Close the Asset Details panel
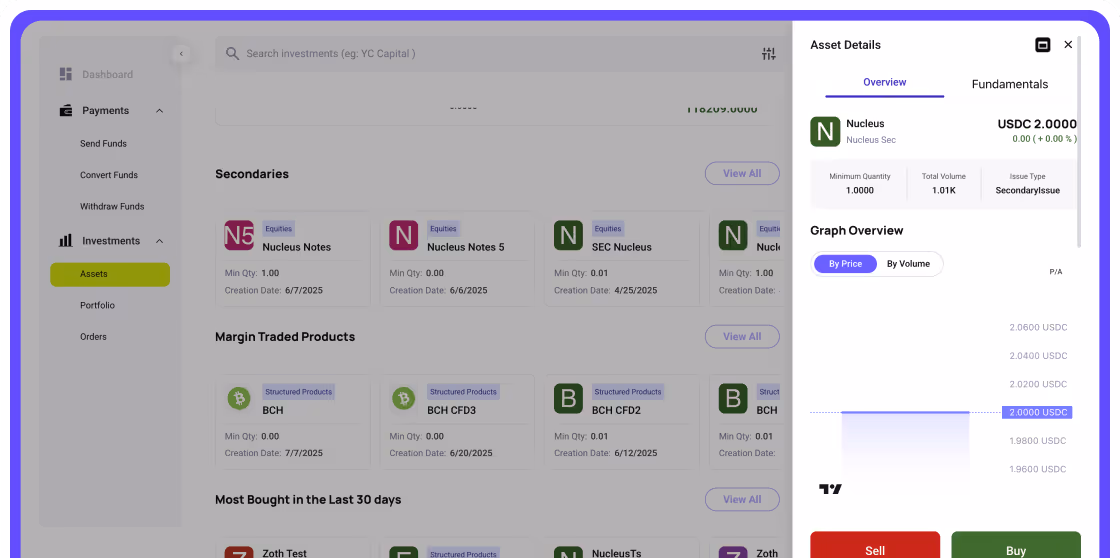 point(1068,44)
